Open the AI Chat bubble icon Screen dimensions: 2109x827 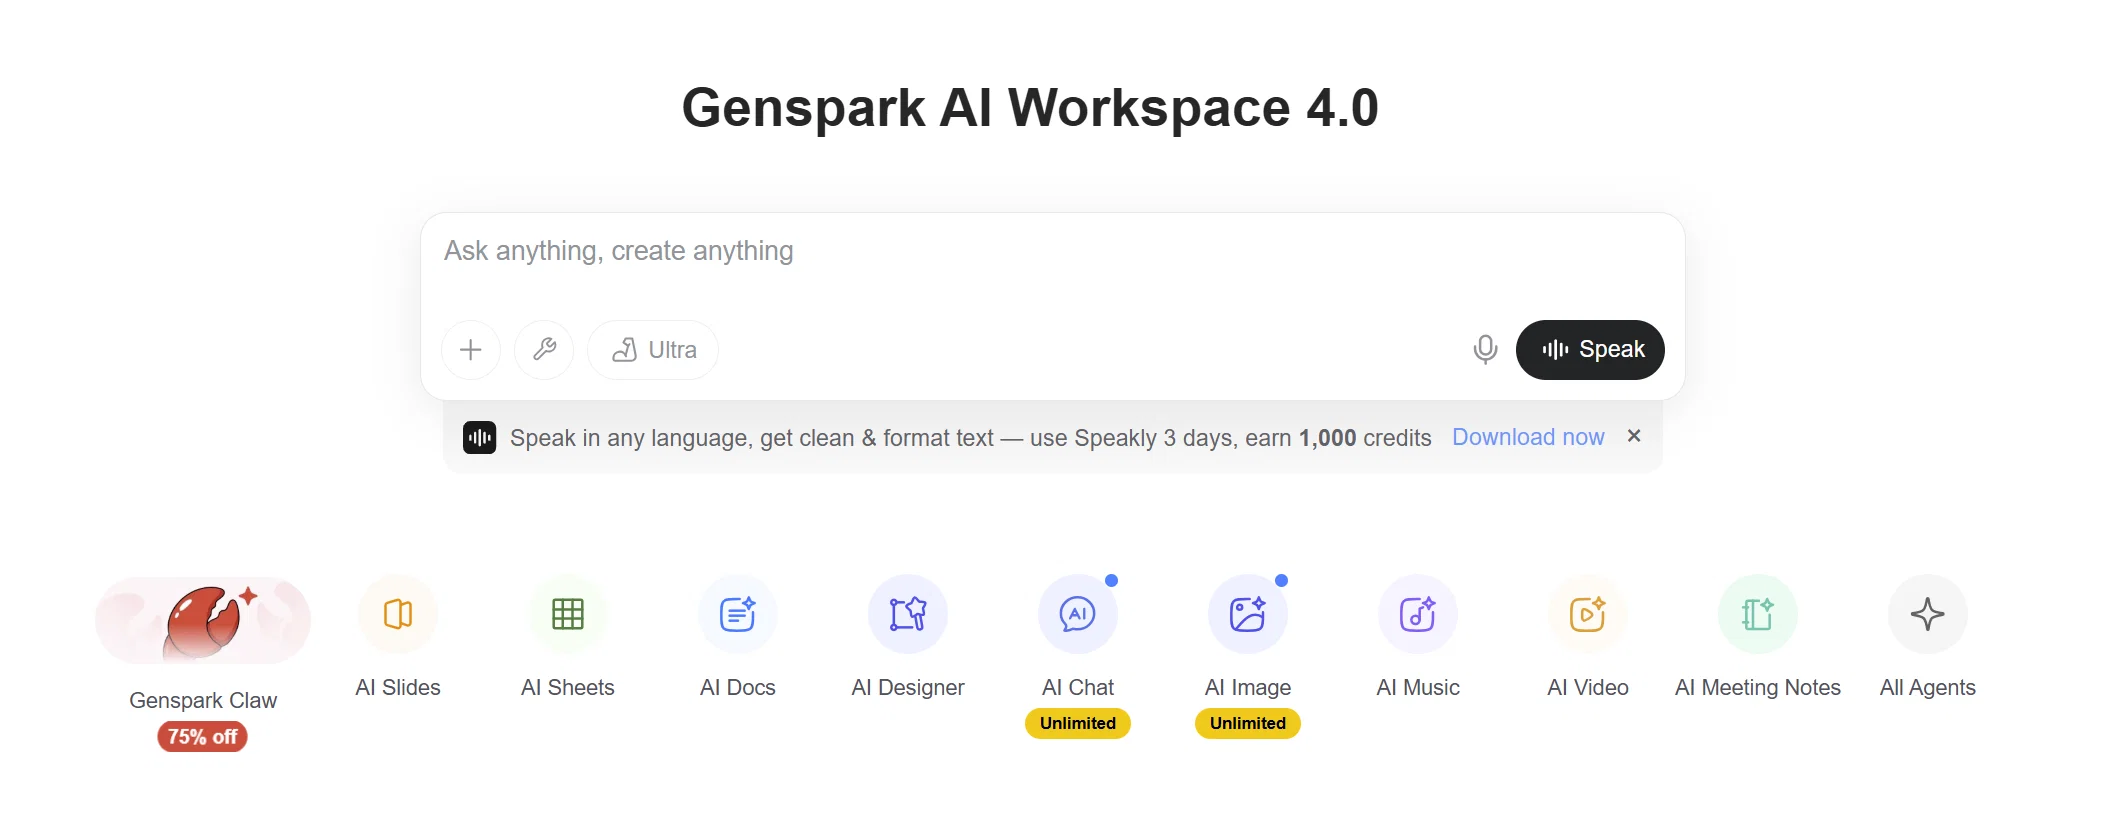coord(1078,614)
